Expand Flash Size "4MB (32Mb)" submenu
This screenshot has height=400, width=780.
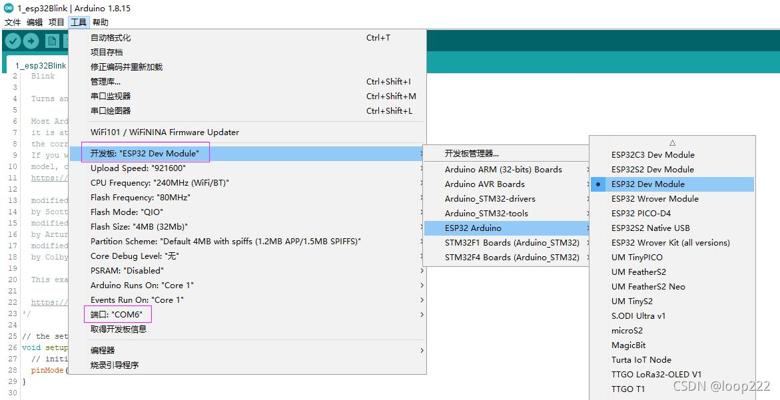(247, 227)
